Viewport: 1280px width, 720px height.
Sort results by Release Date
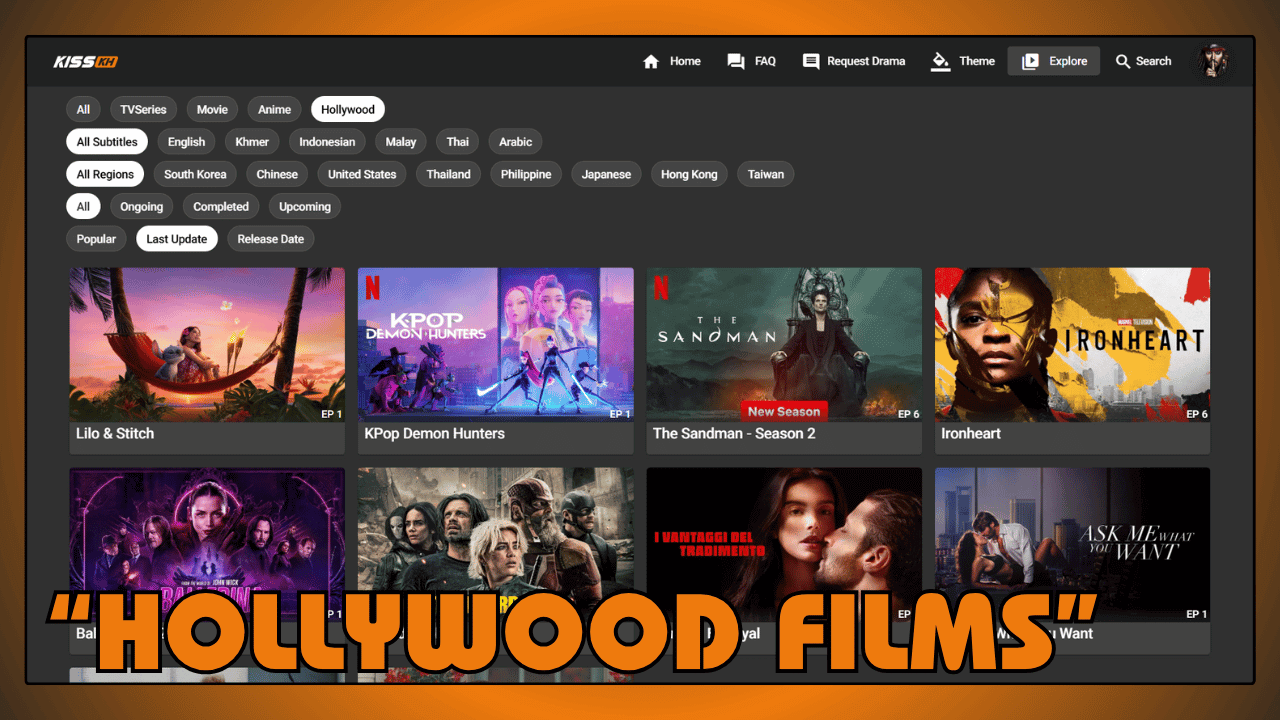point(270,238)
